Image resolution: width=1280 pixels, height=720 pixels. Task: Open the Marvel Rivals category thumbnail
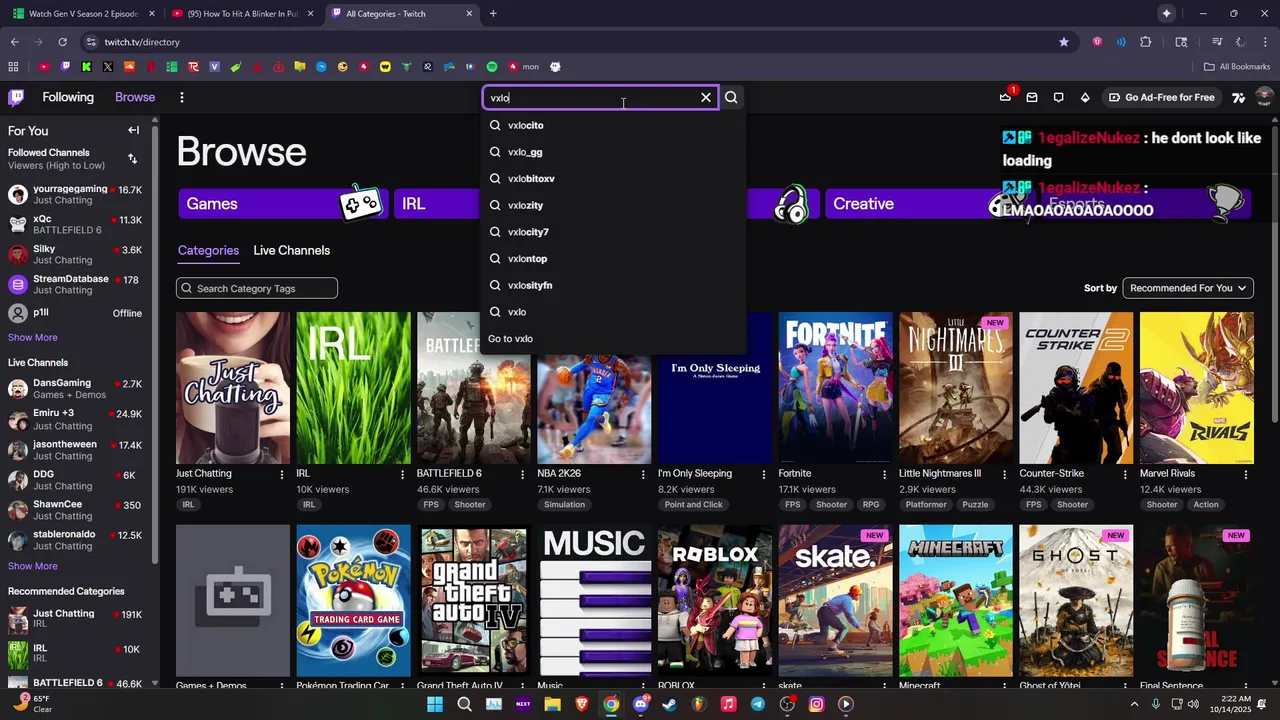[1197, 388]
